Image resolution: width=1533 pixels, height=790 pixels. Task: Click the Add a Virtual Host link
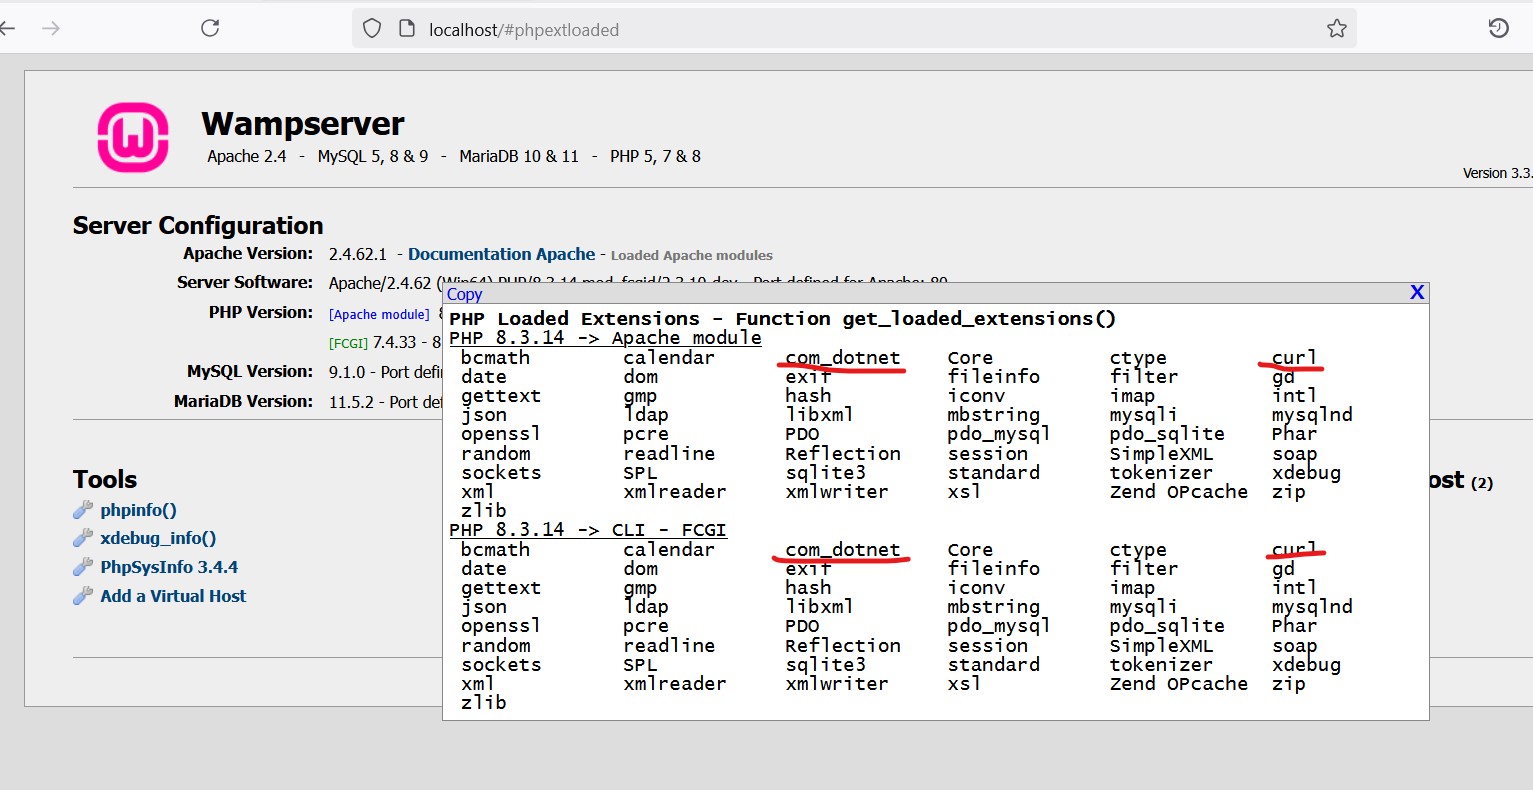tap(173, 596)
